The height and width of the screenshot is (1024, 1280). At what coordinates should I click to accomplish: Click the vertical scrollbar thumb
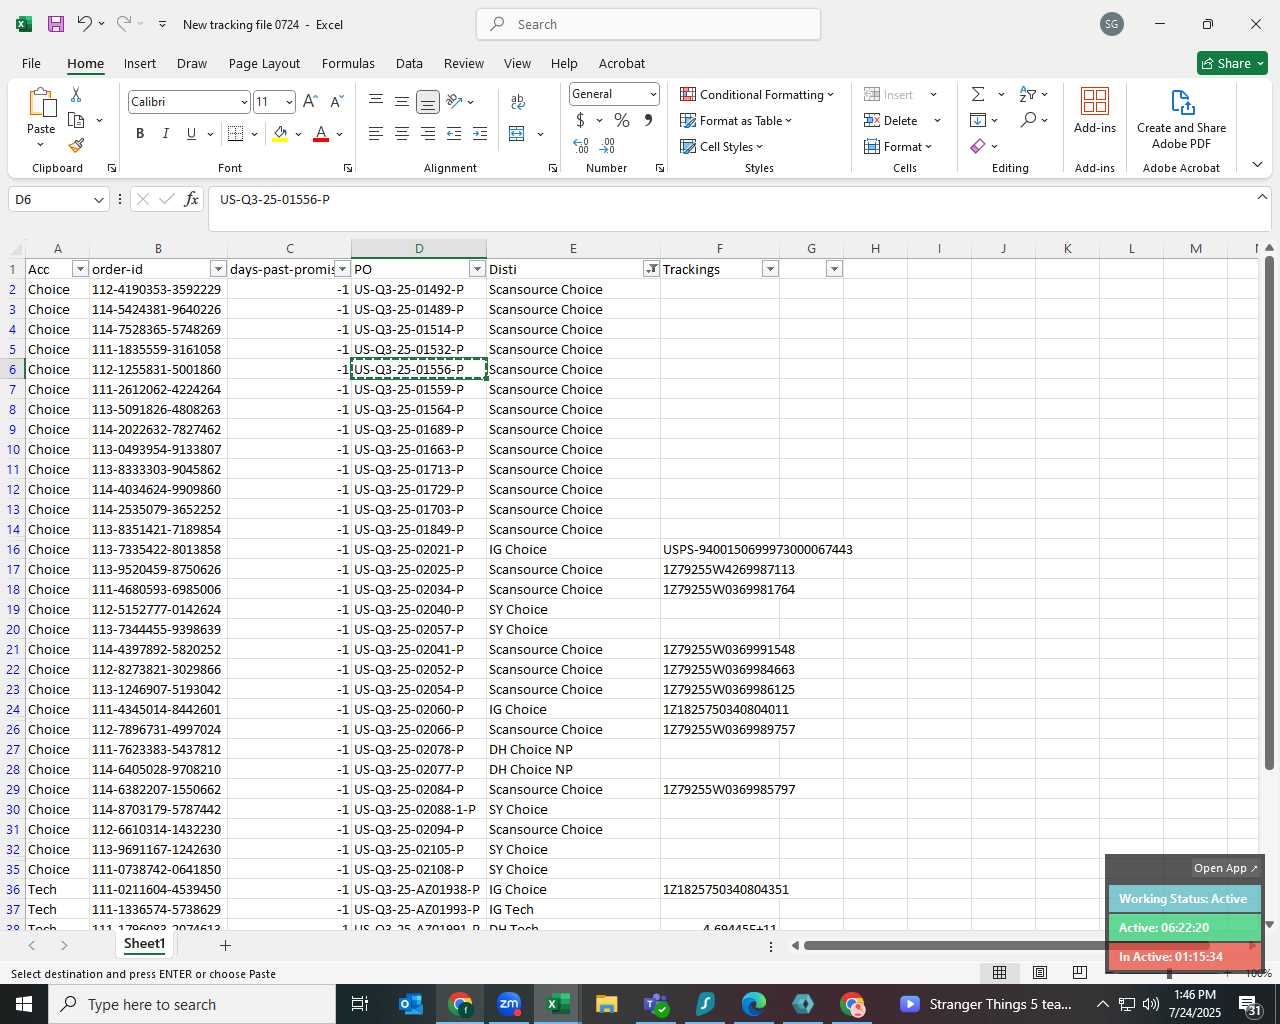[1269, 512]
